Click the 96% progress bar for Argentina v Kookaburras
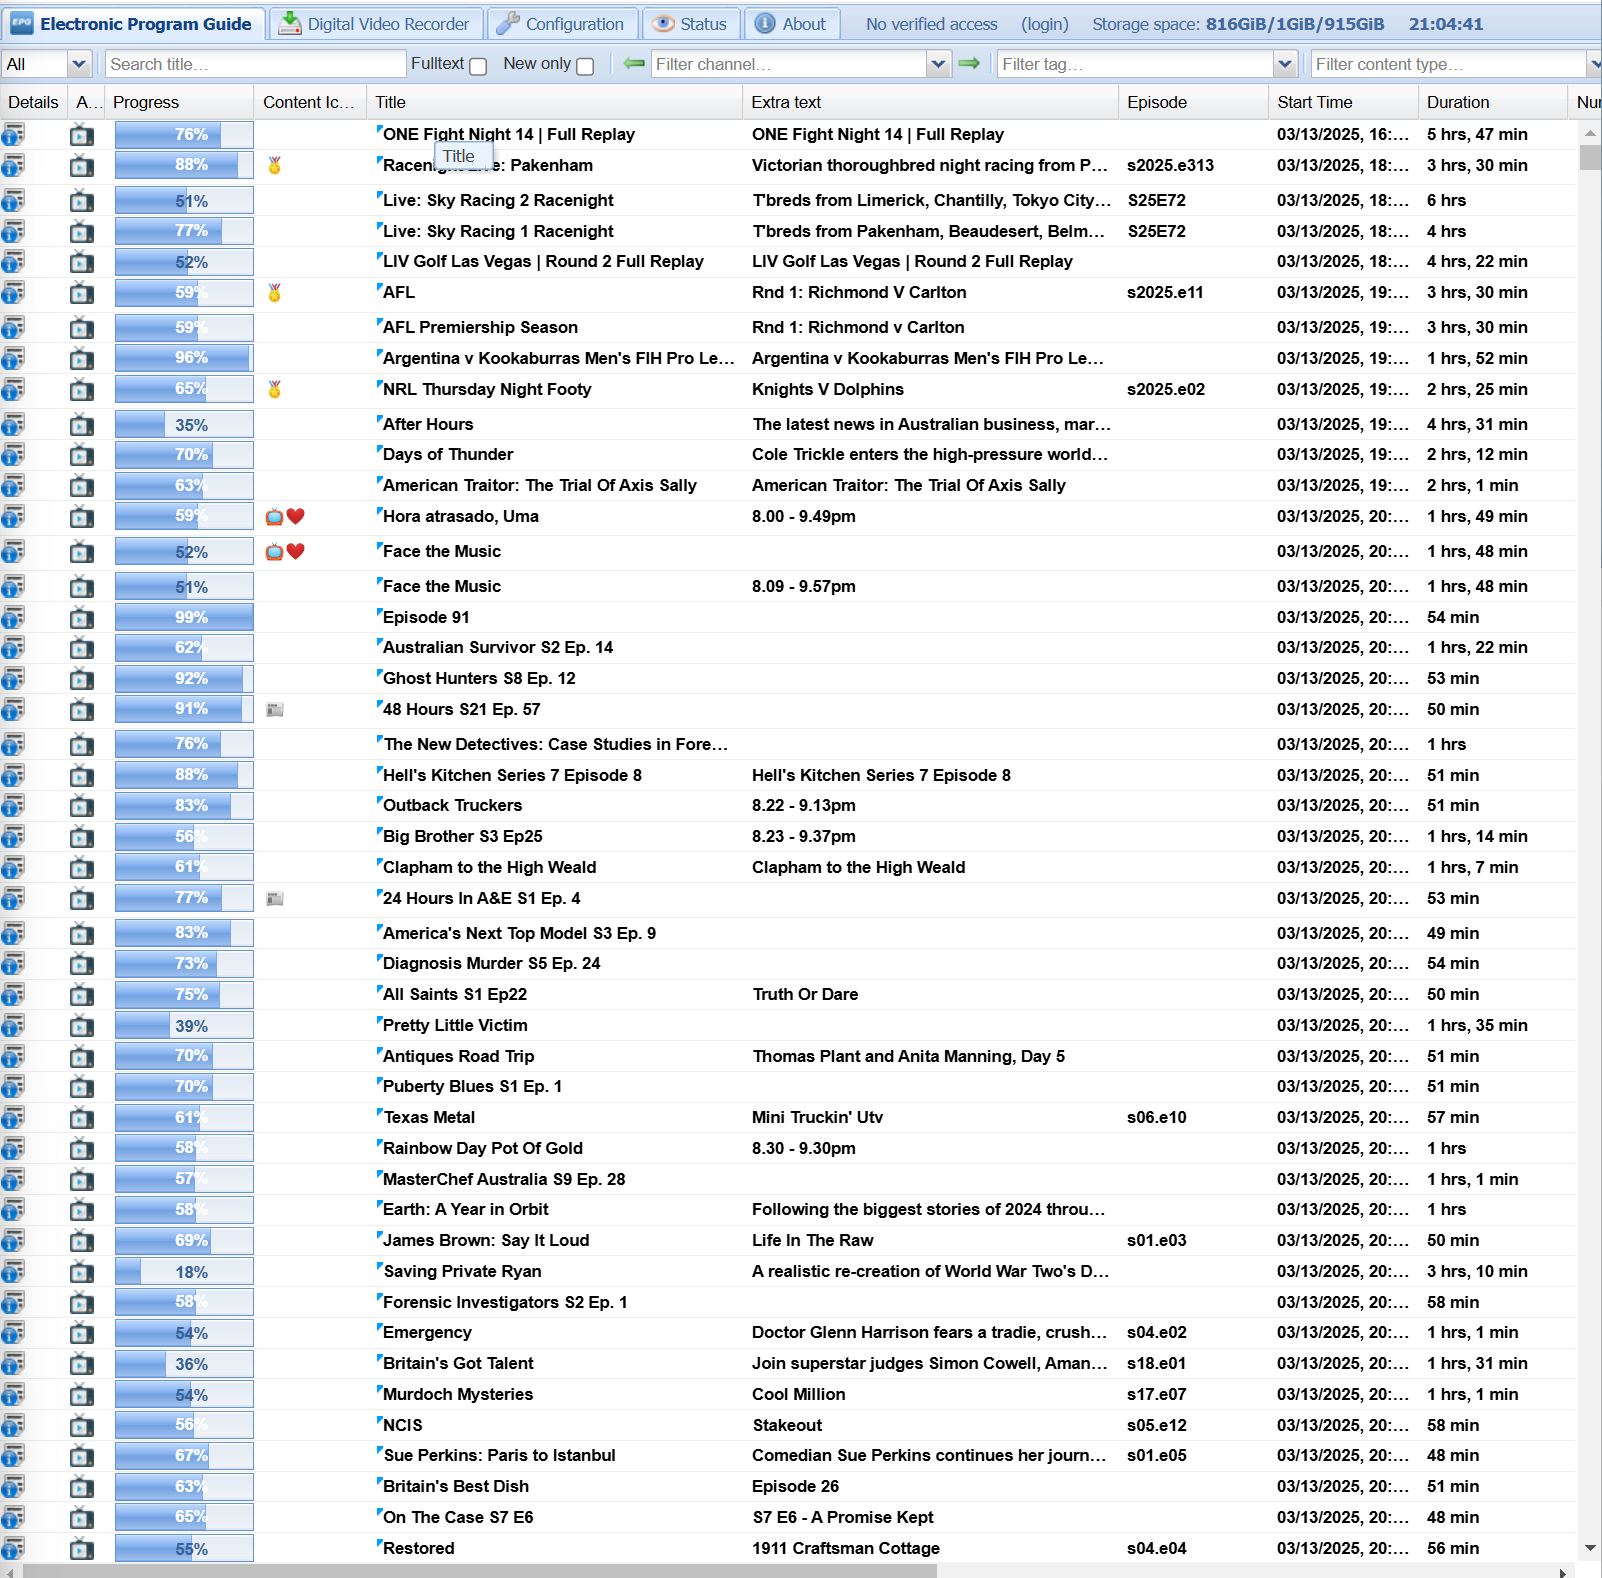The width and height of the screenshot is (1602, 1578). (183, 359)
